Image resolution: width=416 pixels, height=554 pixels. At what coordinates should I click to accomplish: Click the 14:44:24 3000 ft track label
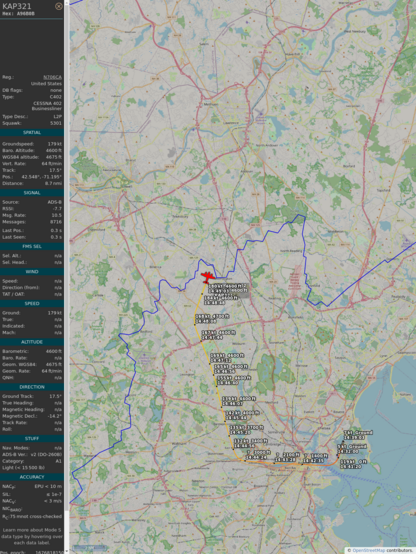click(258, 455)
